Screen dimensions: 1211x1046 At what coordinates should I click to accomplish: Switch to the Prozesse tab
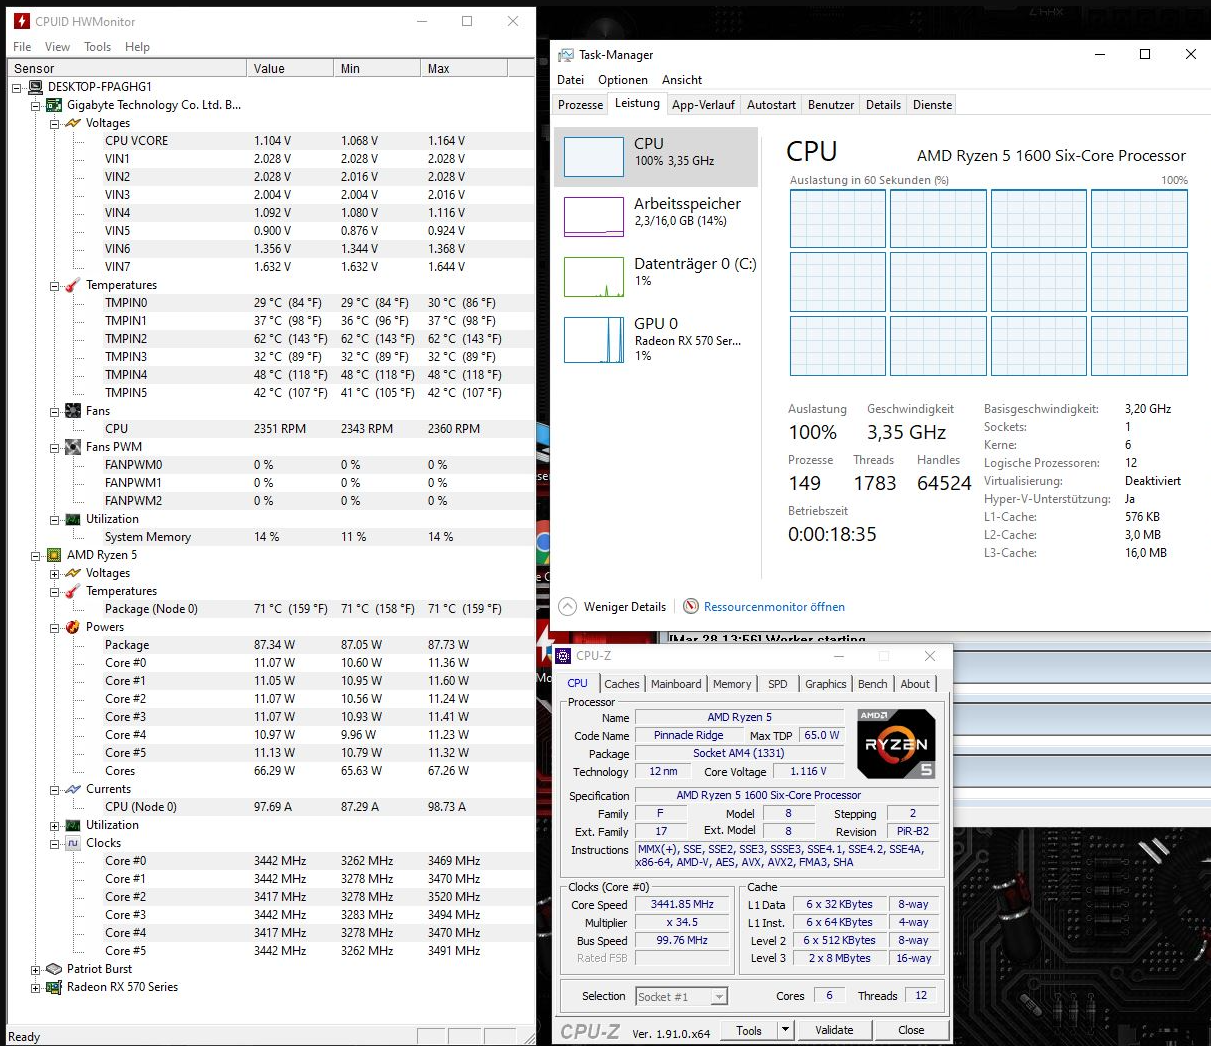(x=581, y=105)
